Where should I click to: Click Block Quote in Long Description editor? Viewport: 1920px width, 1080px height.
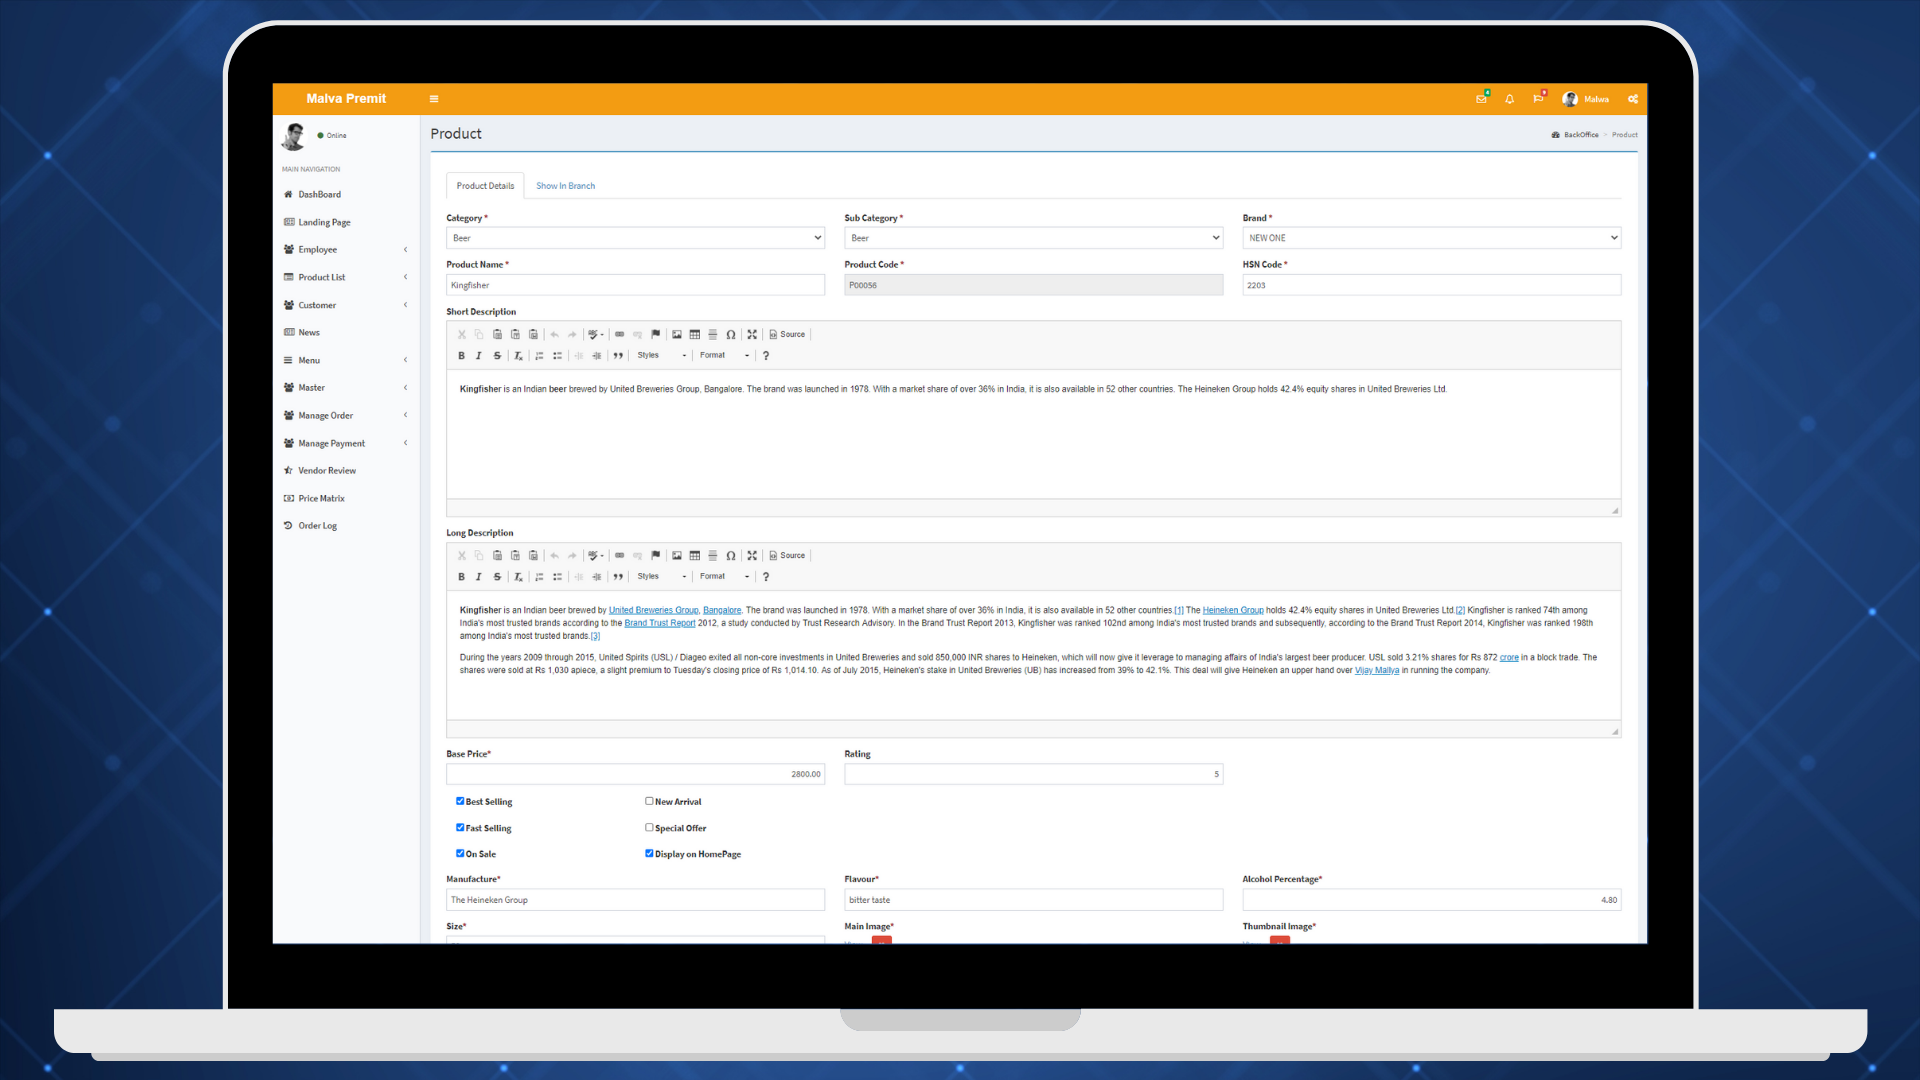[618, 577]
